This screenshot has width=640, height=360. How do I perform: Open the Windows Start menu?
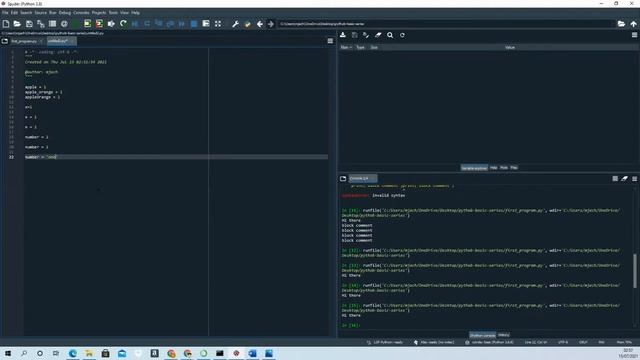click(x=7, y=353)
